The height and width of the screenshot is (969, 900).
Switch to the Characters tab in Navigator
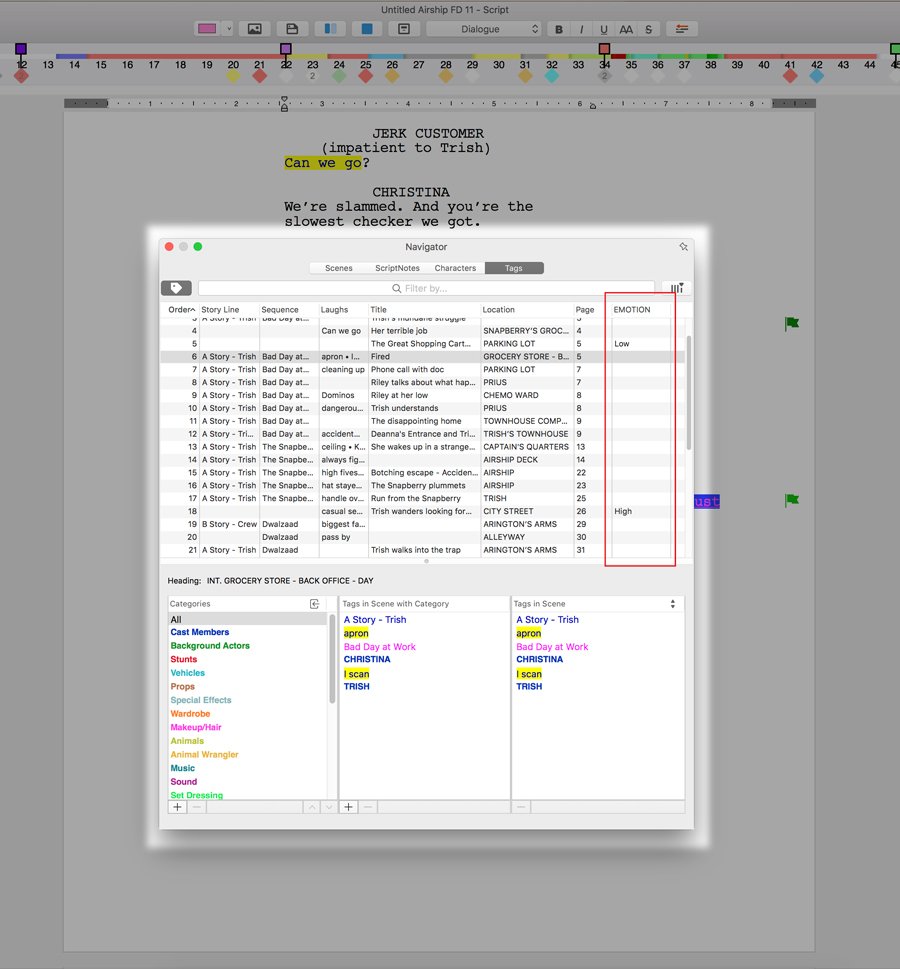455,268
